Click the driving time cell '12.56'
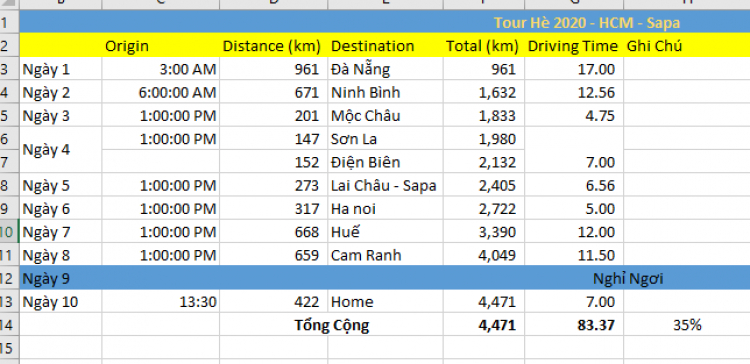This screenshot has width=750, height=364. 574,92
